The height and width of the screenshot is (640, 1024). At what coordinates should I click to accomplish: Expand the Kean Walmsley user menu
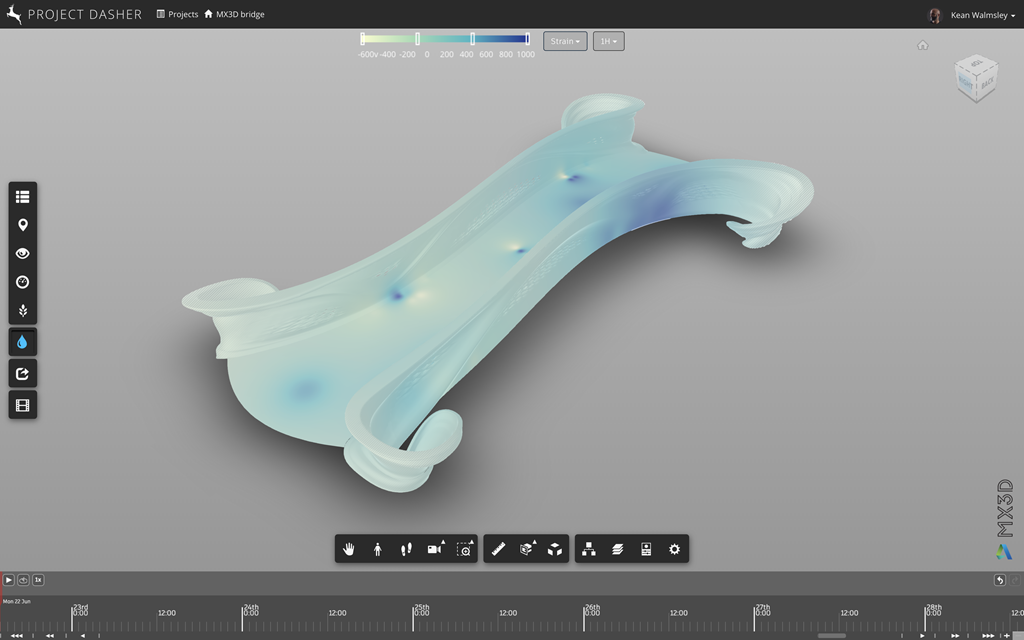980,15
